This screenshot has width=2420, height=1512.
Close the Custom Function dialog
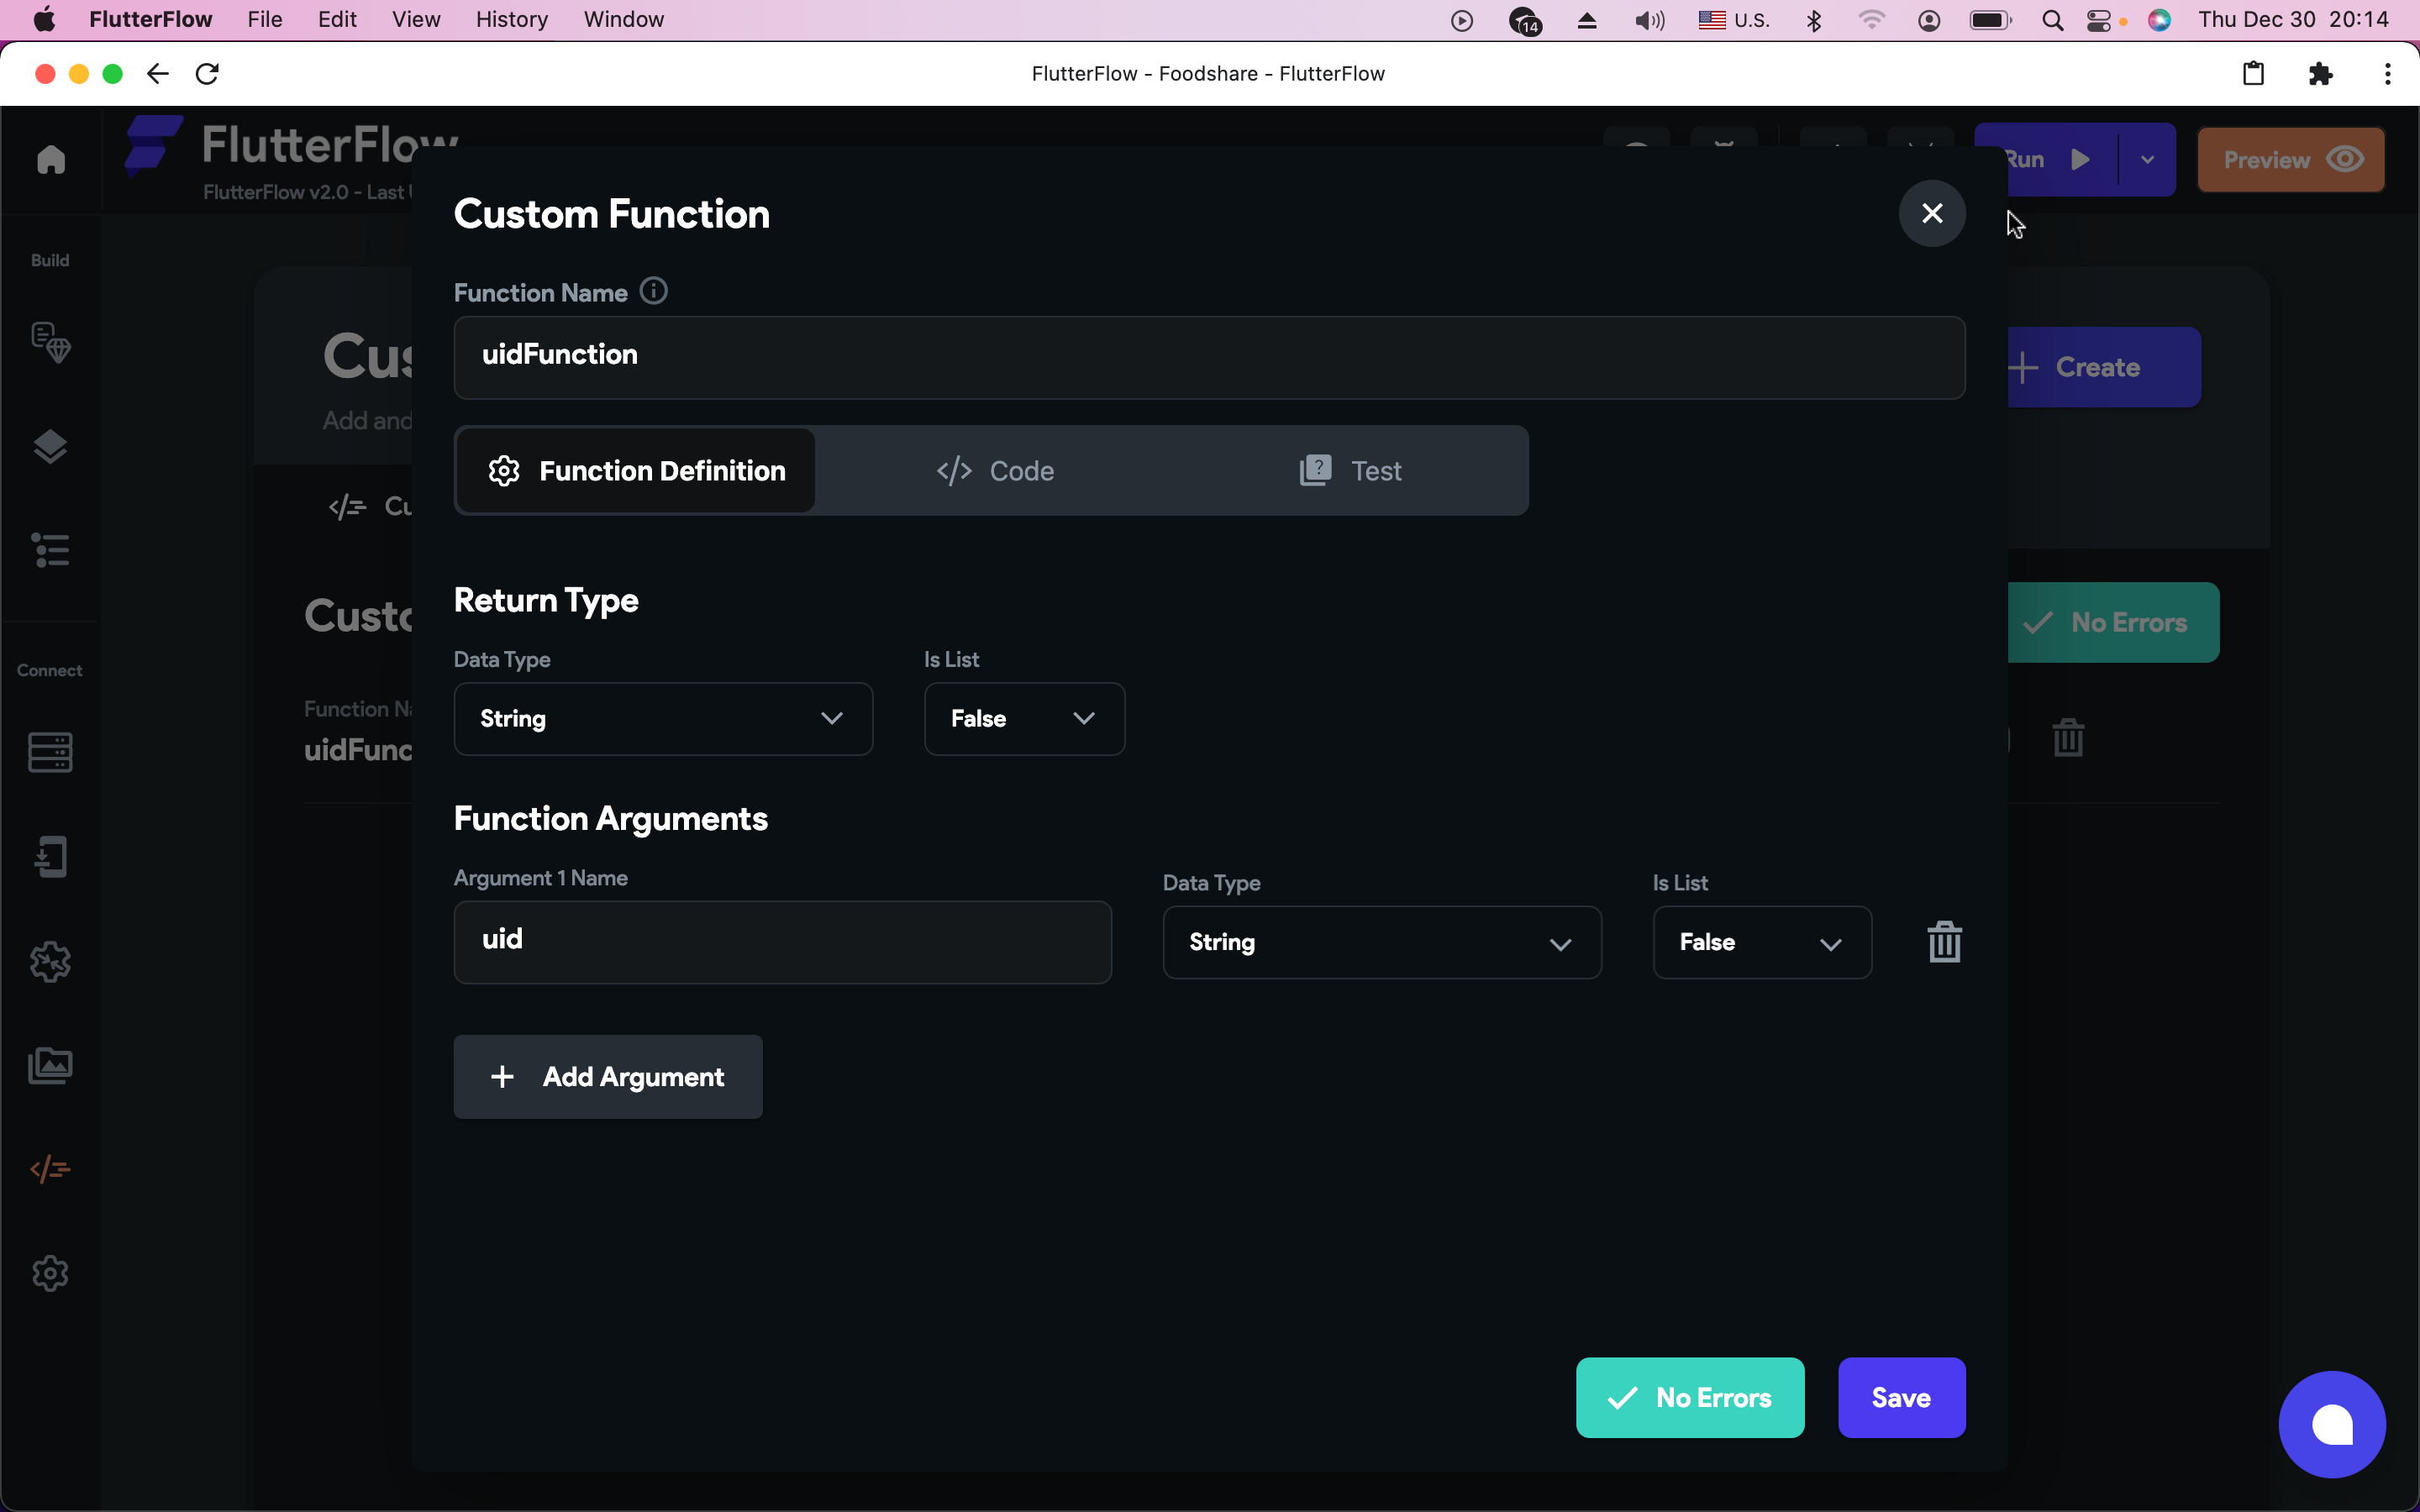[x=1932, y=213]
